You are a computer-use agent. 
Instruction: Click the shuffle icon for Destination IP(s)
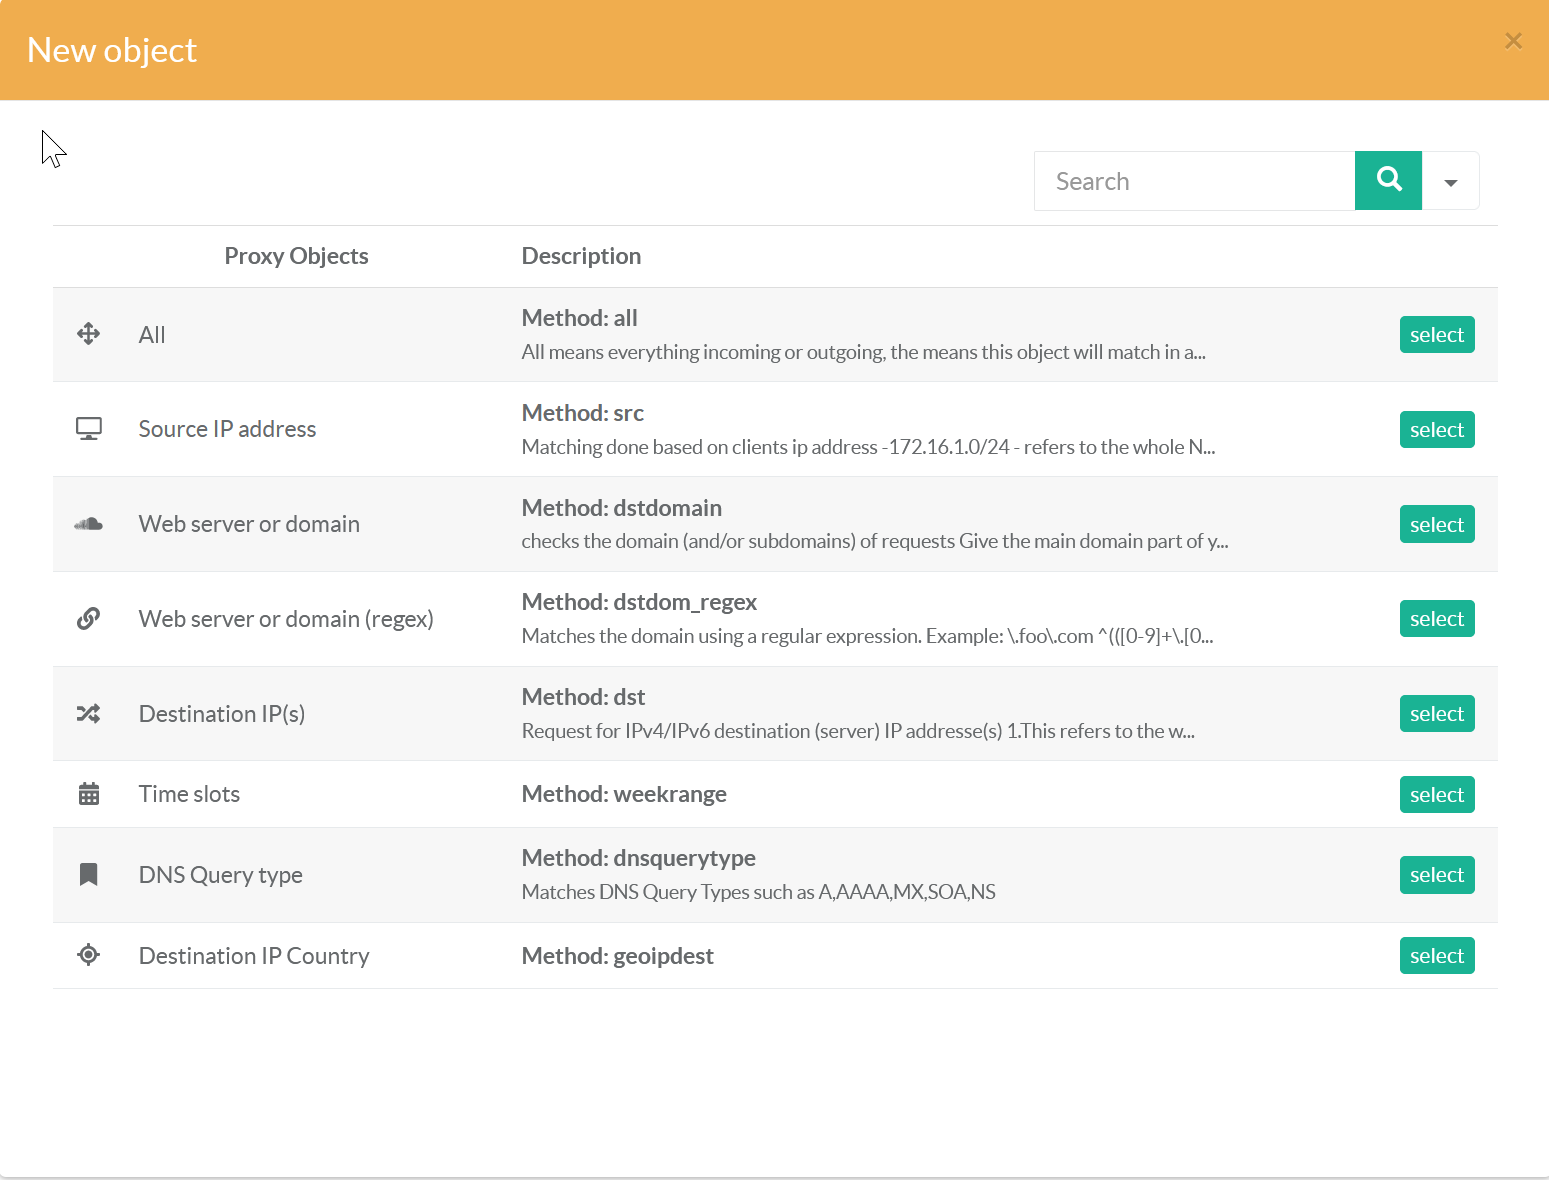tap(88, 714)
